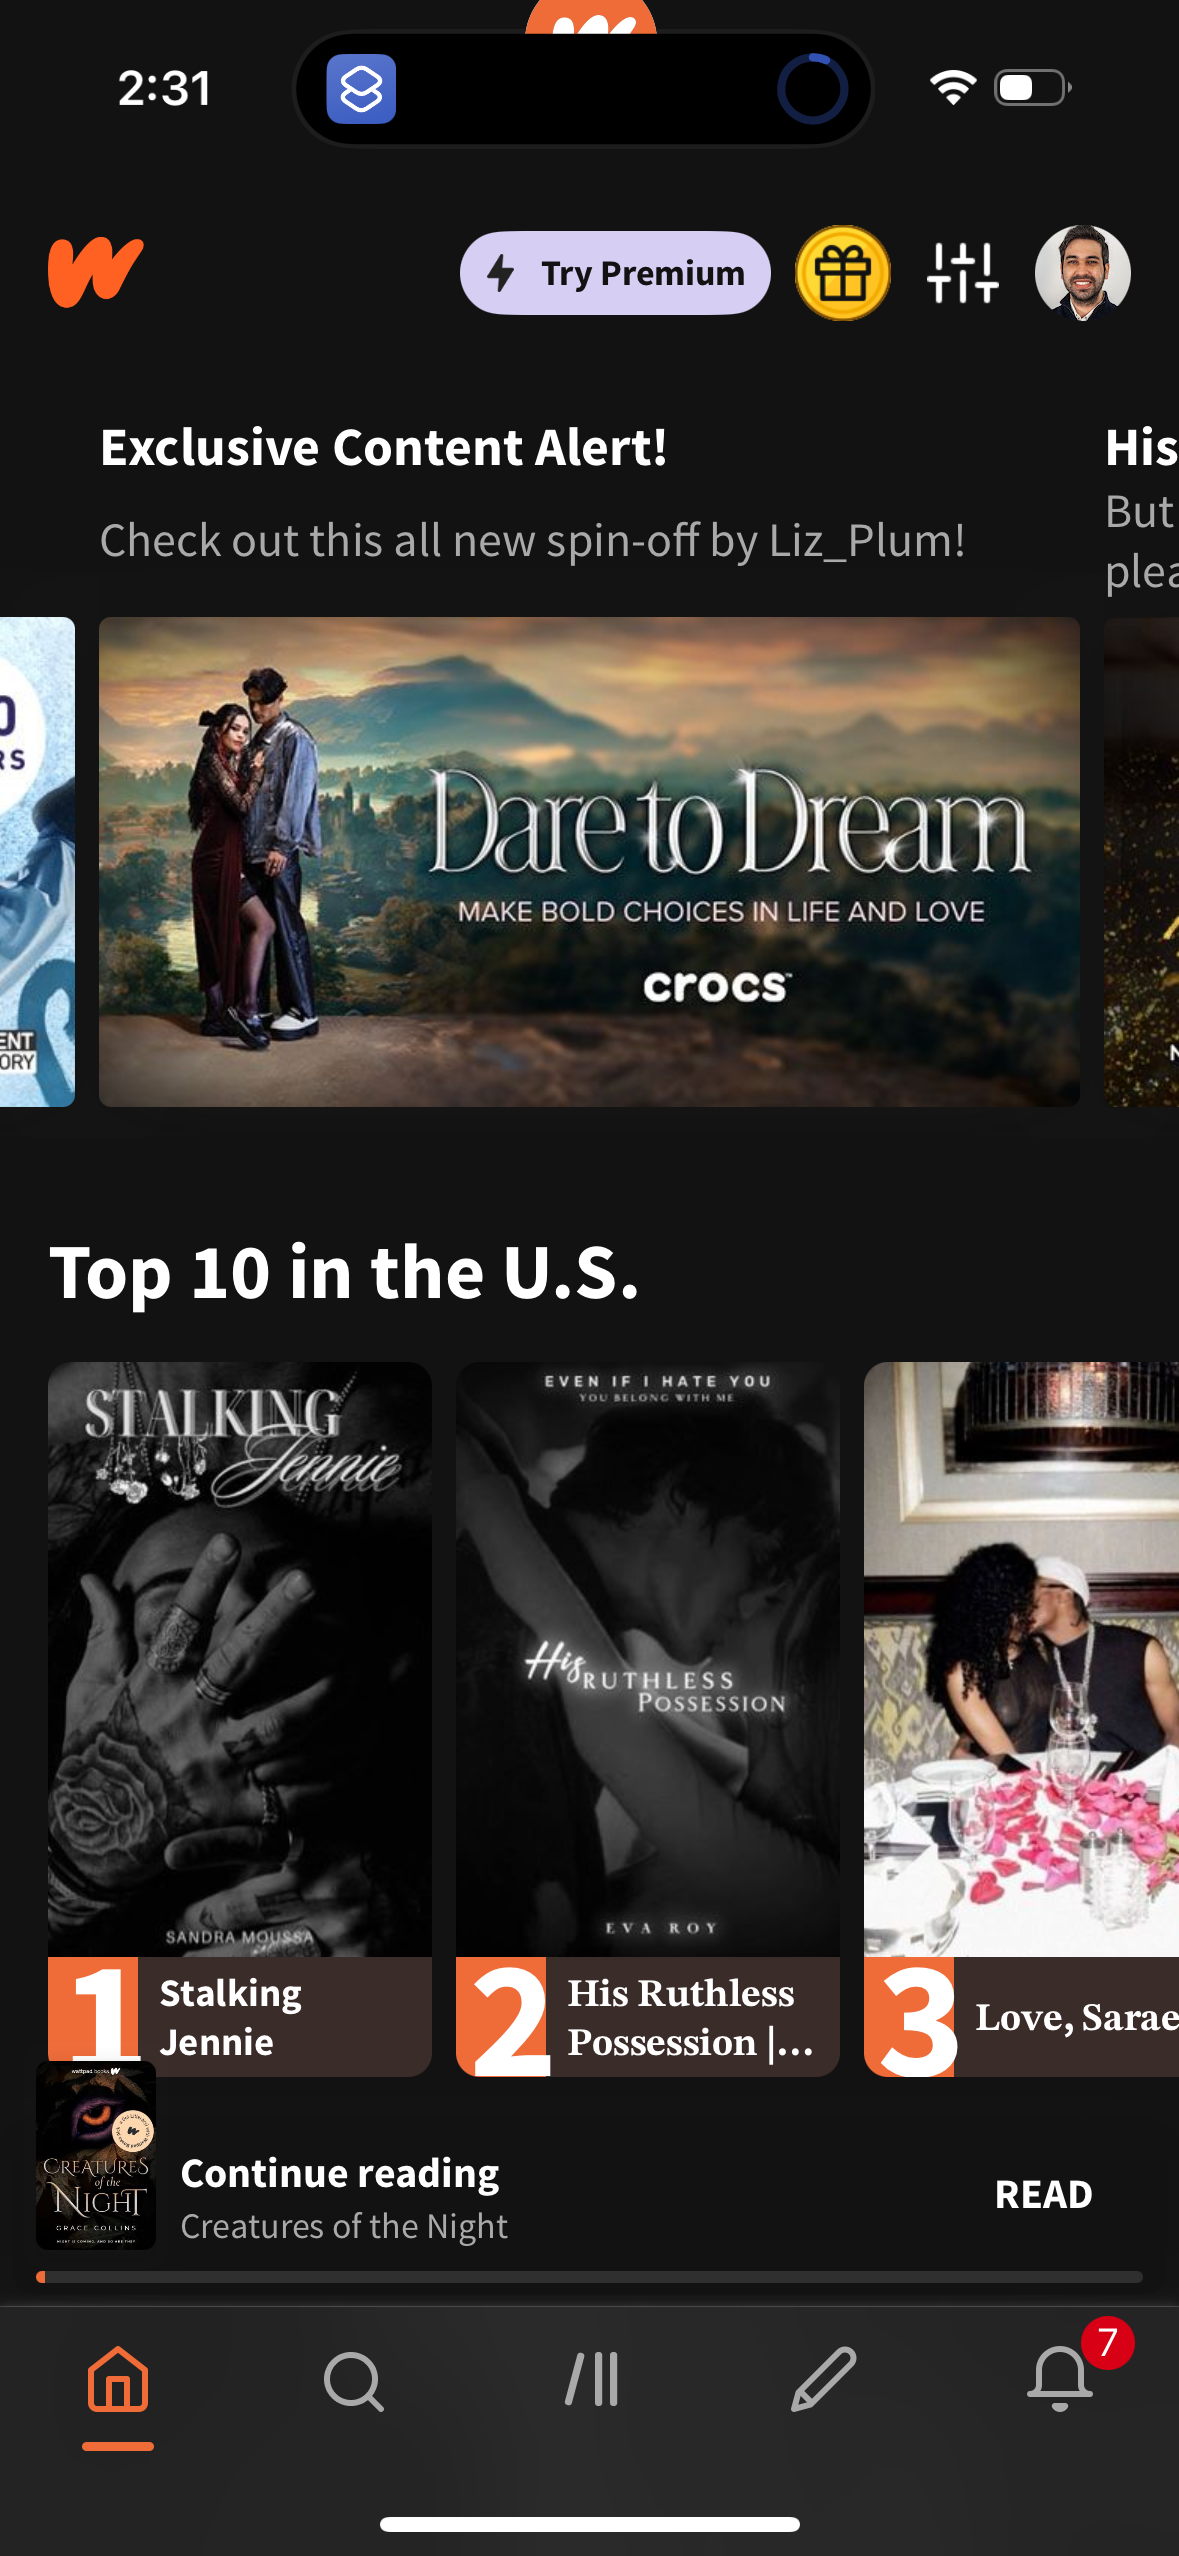Open the Love, Sarae story
Screen dimensions: 1179x2556
(x=1021, y=1720)
